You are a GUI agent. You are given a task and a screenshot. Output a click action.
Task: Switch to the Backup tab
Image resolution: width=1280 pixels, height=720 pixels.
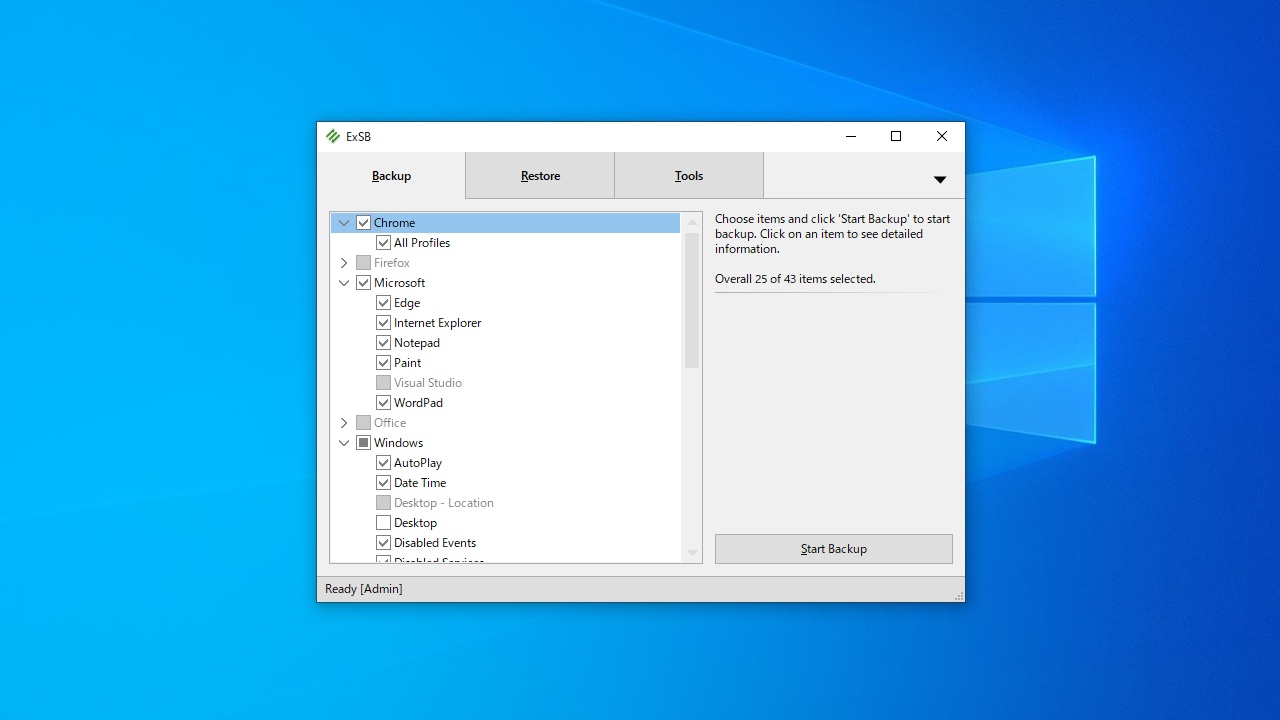(391, 176)
